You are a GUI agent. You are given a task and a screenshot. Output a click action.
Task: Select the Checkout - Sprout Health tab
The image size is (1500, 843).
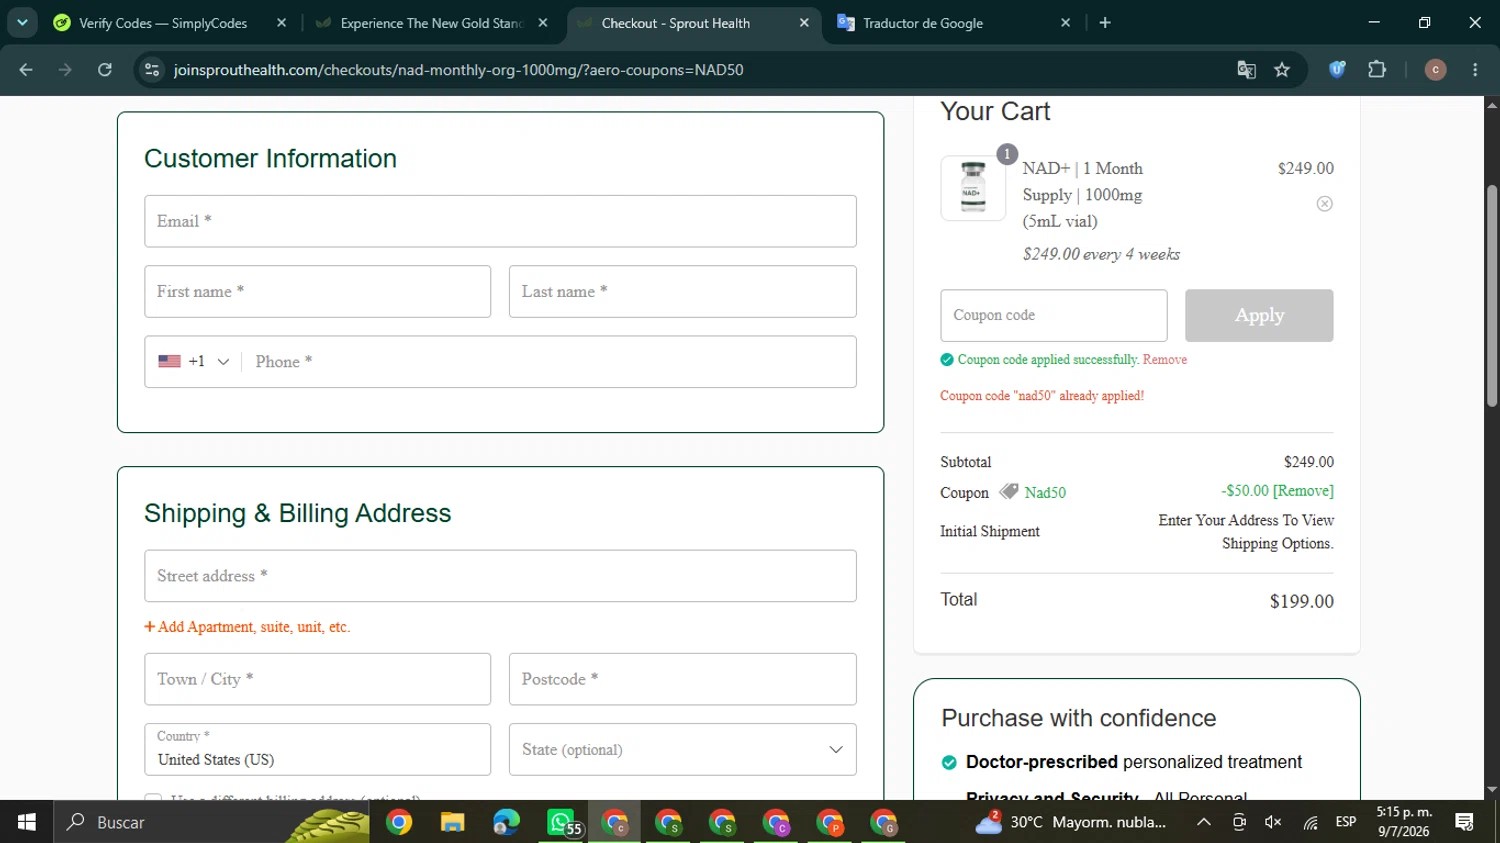coord(693,23)
